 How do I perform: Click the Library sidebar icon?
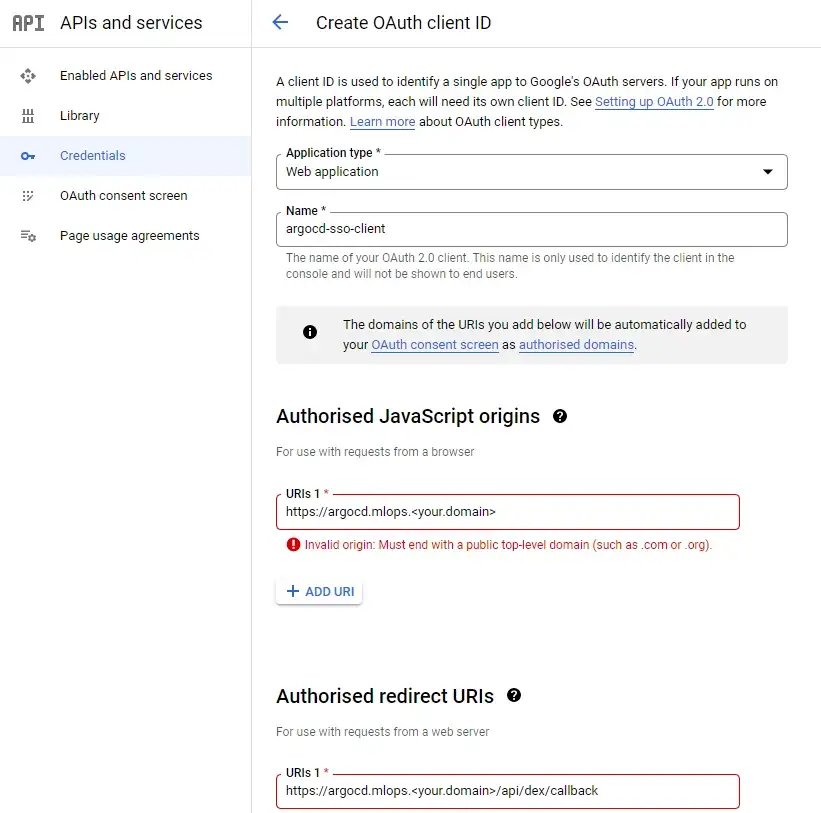pos(28,116)
